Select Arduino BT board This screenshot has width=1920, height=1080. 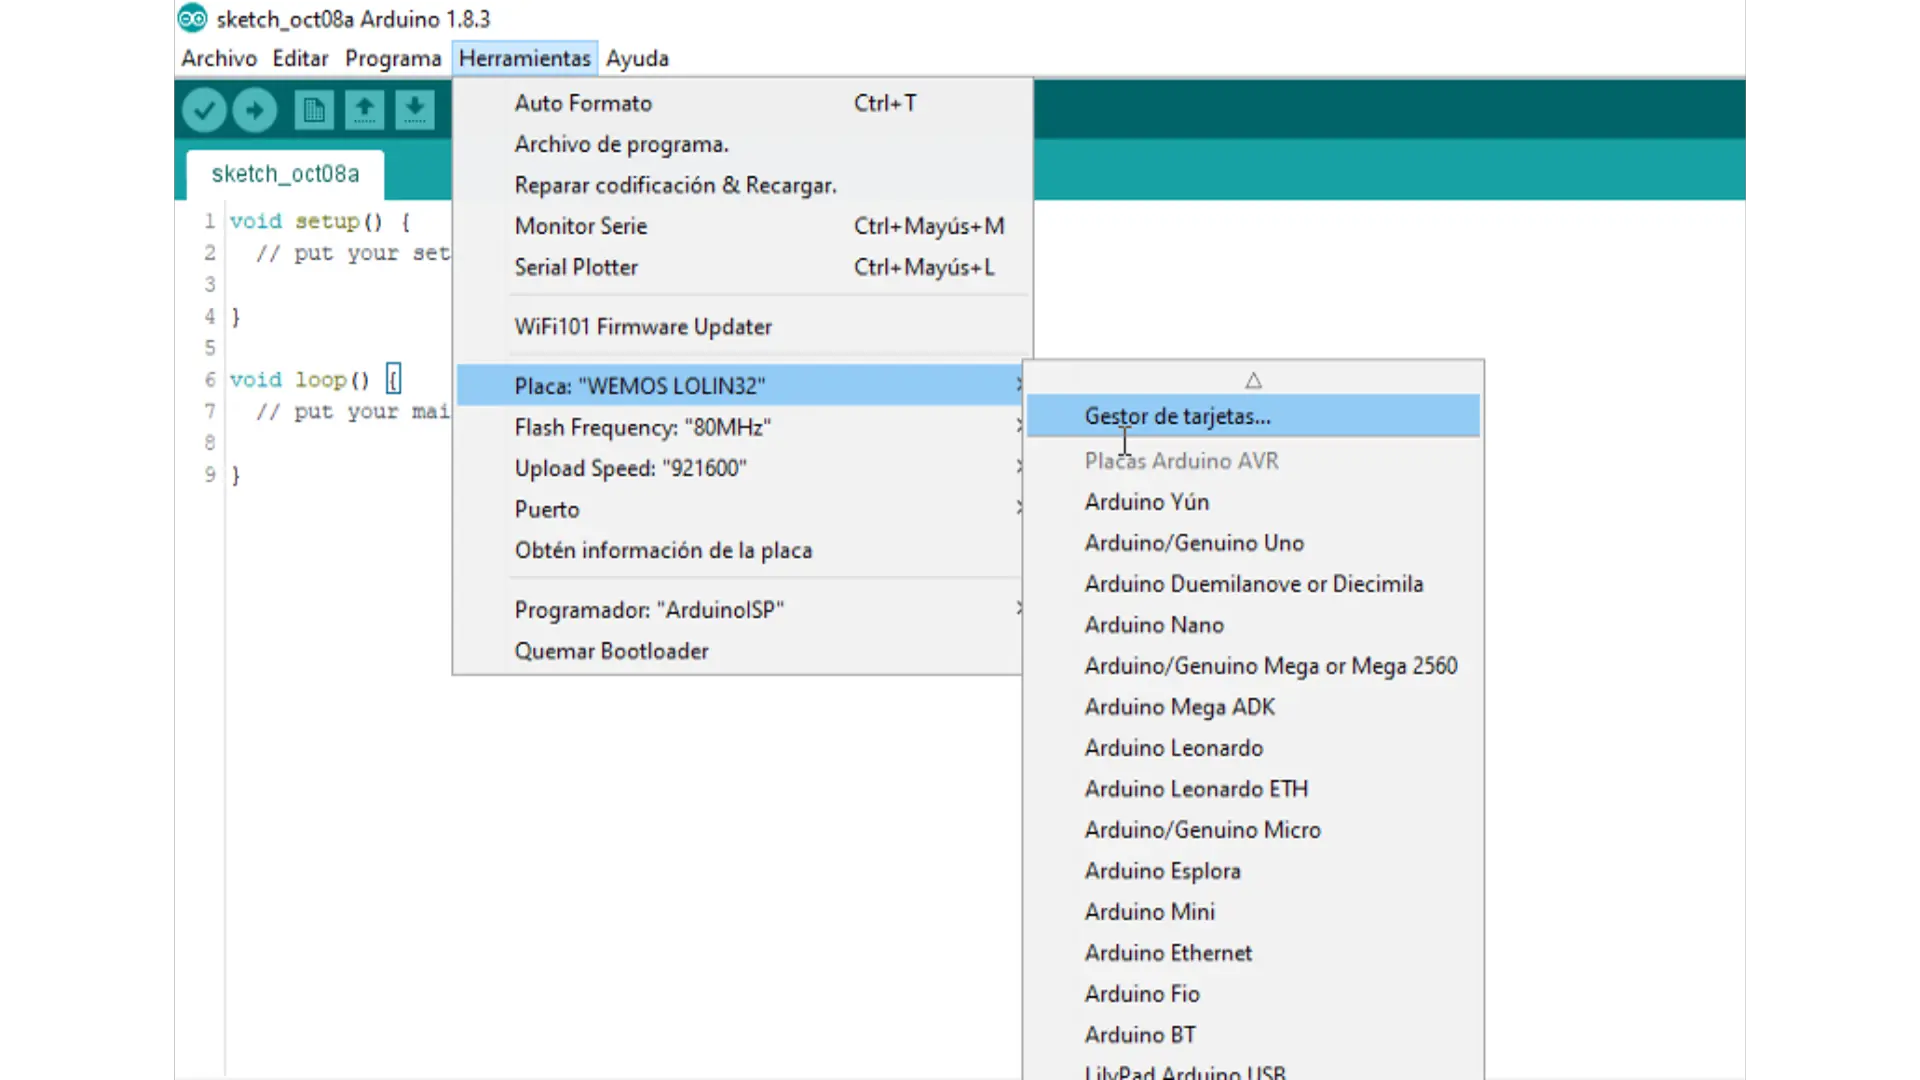coord(1253,1035)
